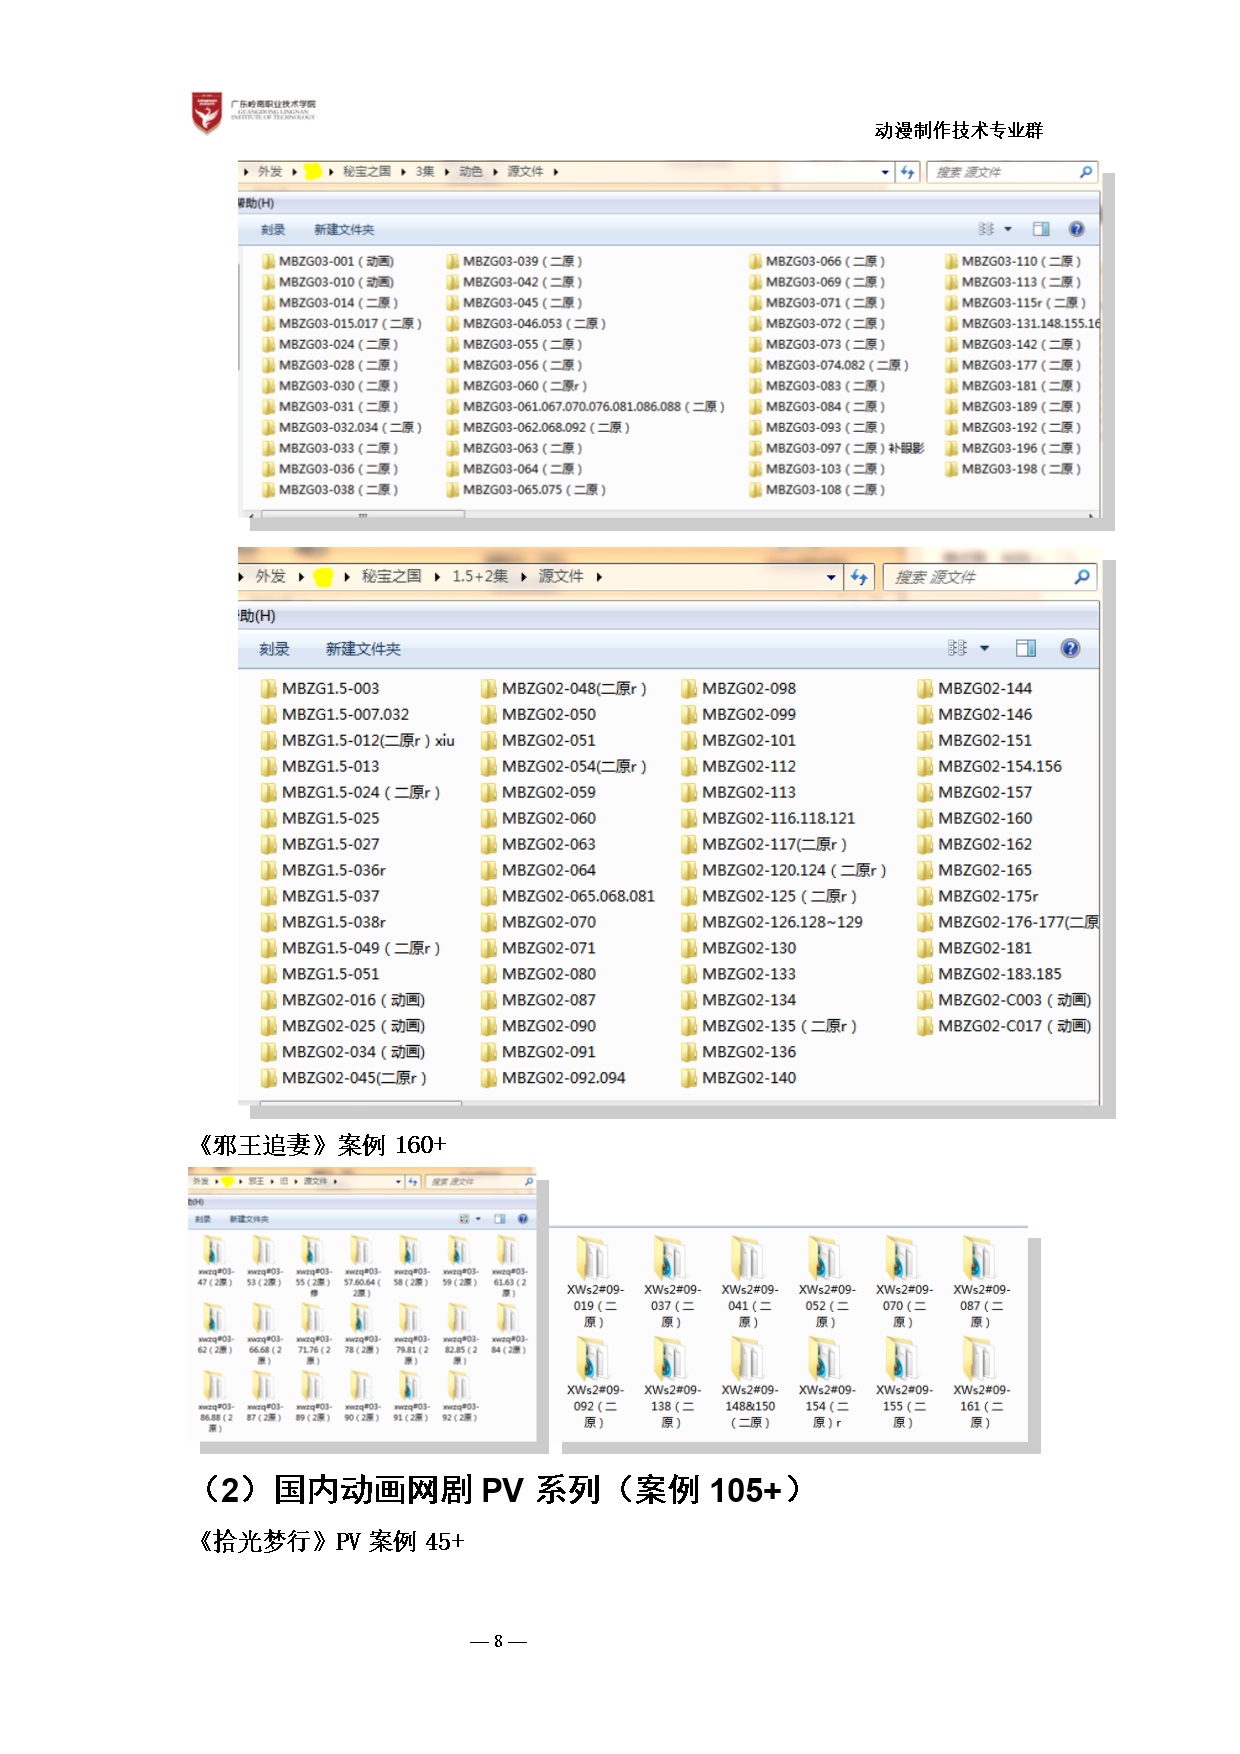Click the 刻录 button in the 3集 window
Screen dimensions: 1240x1754
click(272, 230)
